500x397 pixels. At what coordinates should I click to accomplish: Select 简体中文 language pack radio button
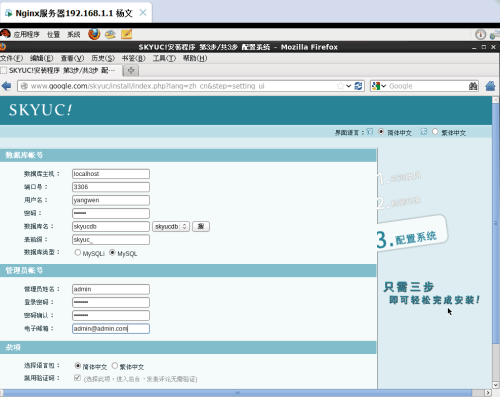[x=78, y=366]
